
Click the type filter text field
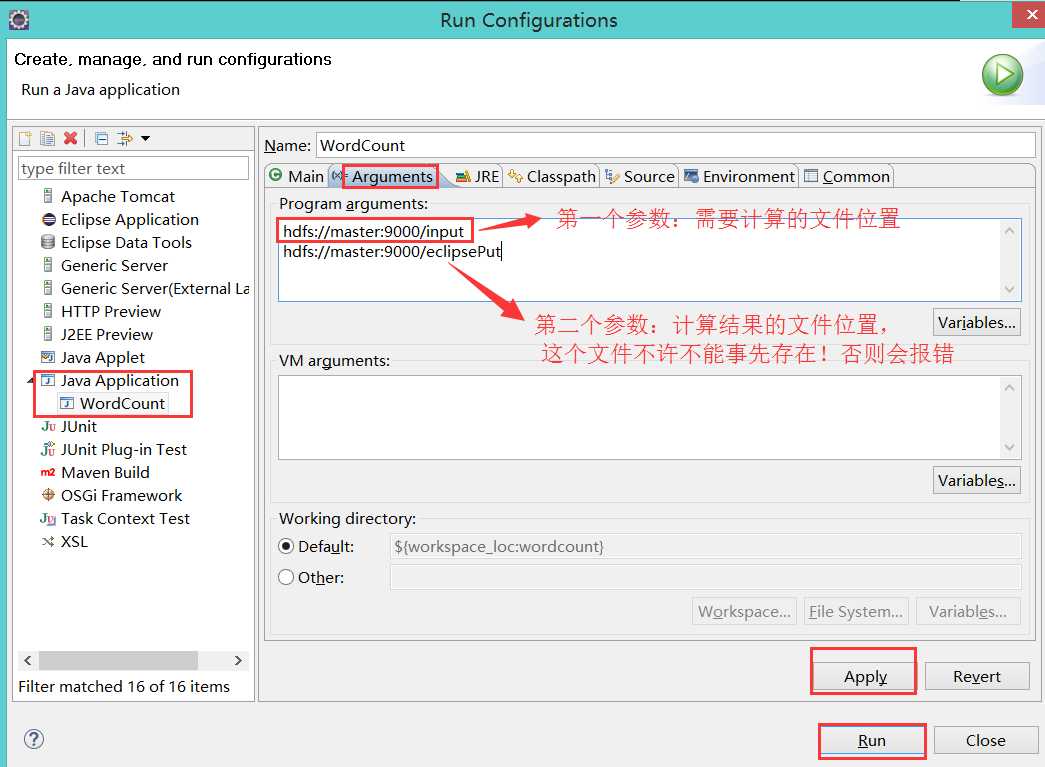(x=133, y=169)
